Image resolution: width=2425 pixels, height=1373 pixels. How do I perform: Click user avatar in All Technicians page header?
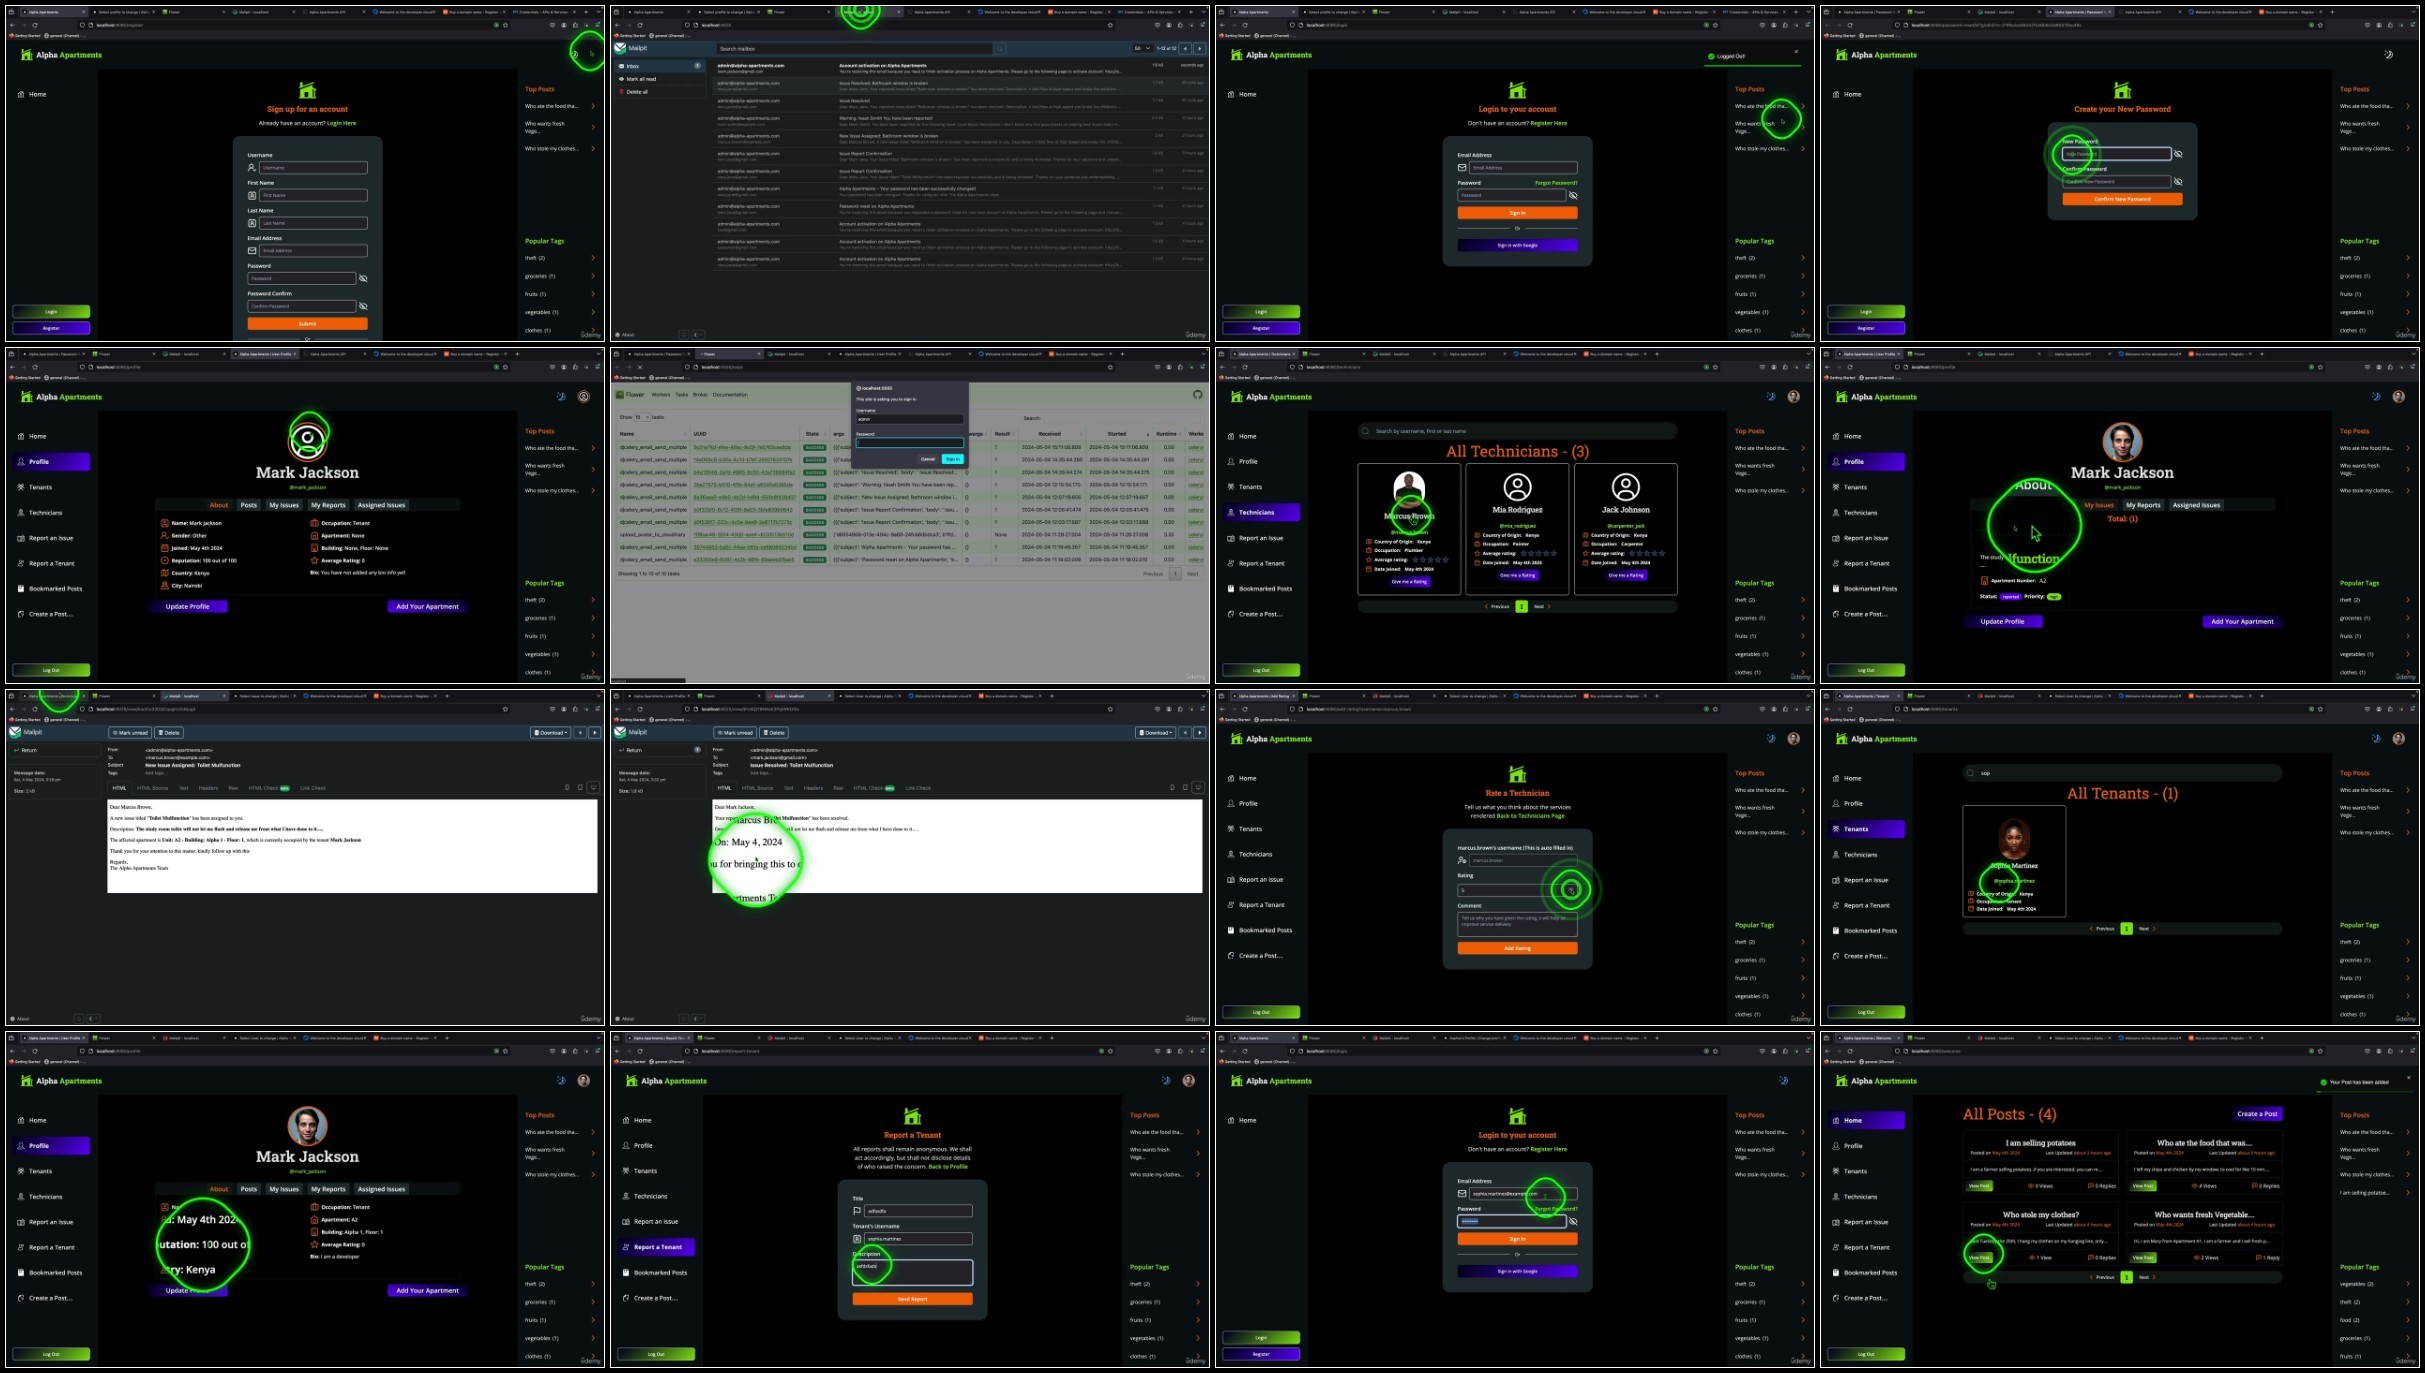(1794, 397)
